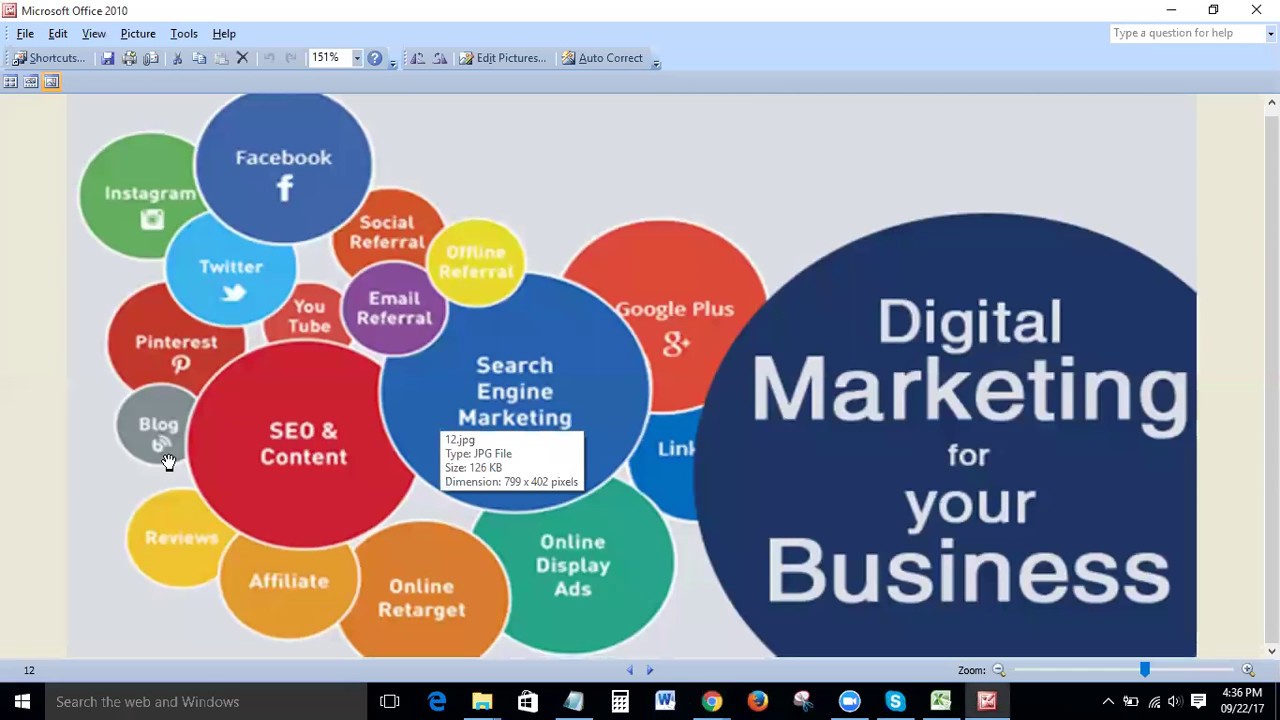Open the File menu

pyautogui.click(x=25, y=34)
